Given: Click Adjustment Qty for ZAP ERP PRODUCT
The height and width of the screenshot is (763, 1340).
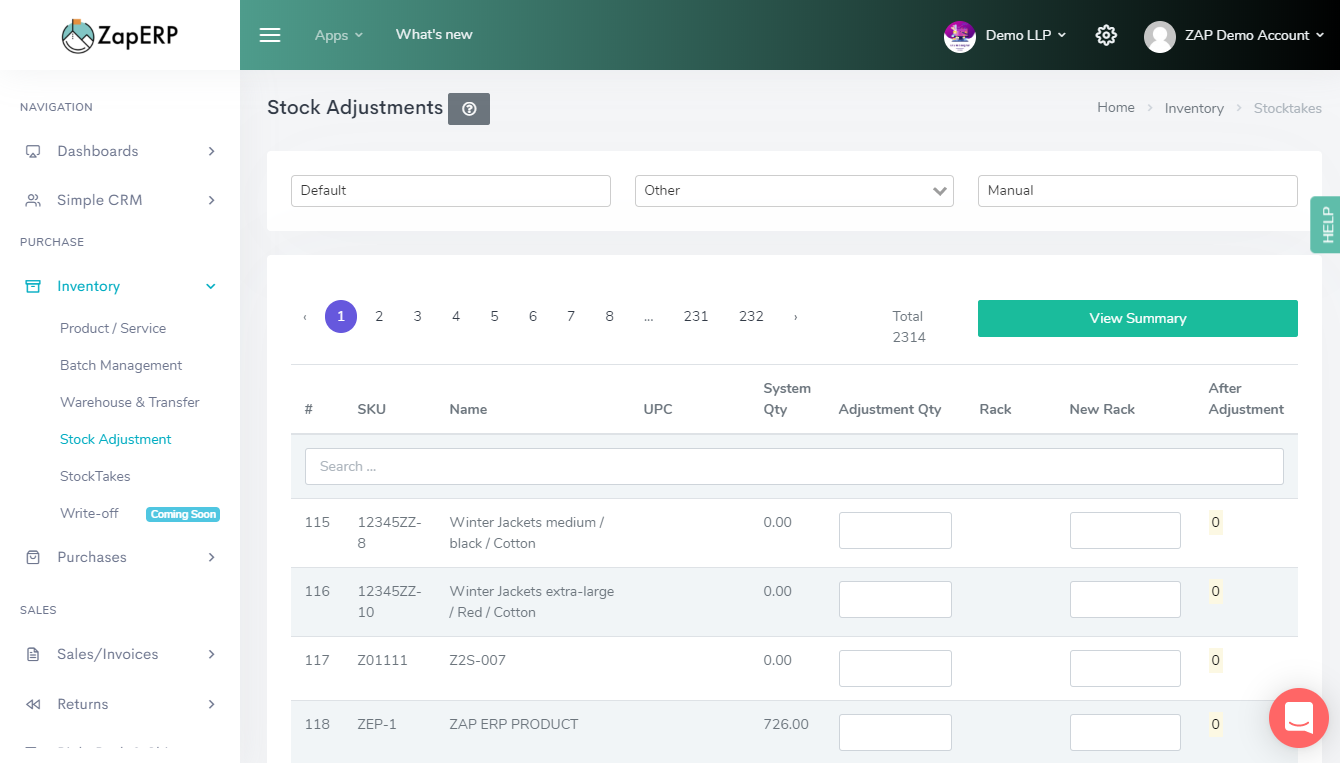Looking at the screenshot, I should click(x=895, y=733).
